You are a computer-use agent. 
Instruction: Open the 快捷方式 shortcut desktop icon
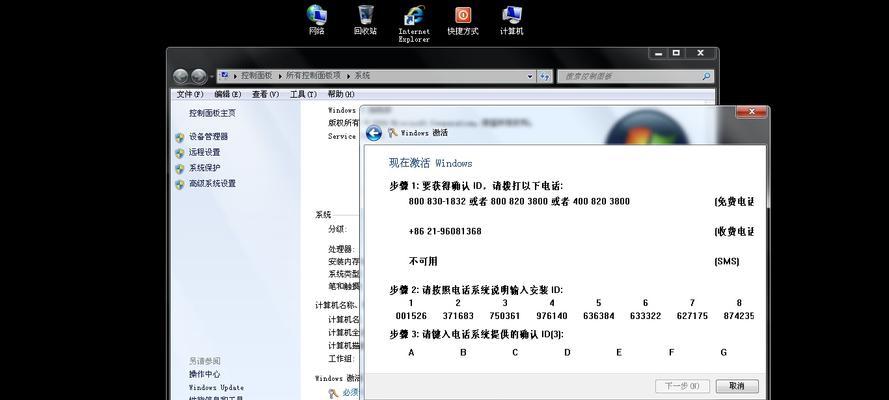(x=463, y=19)
